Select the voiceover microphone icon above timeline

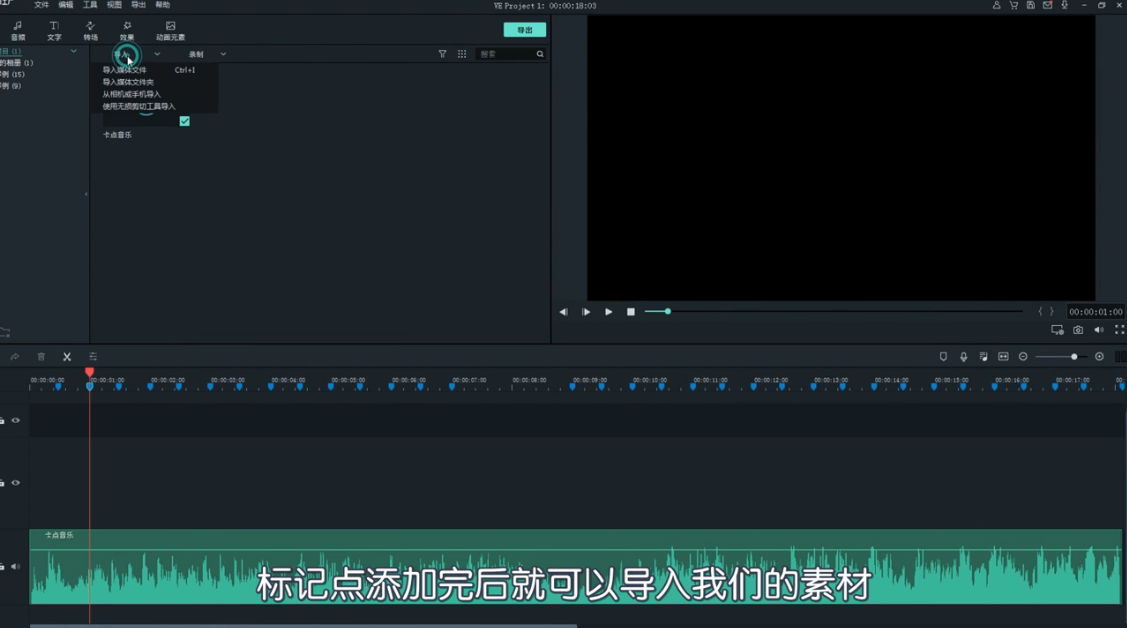tap(963, 356)
